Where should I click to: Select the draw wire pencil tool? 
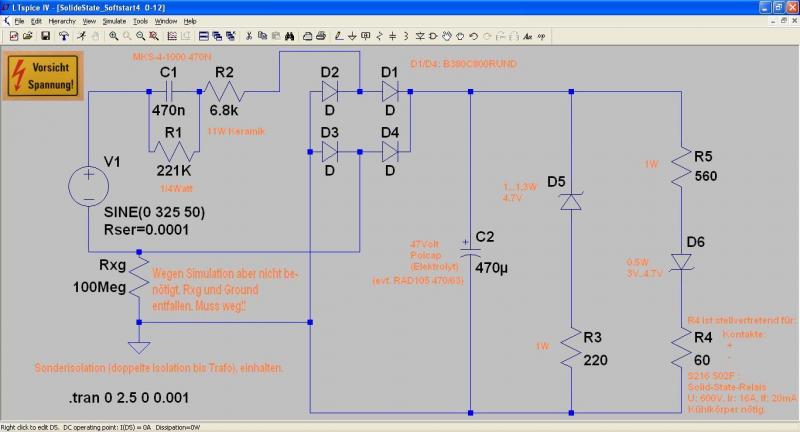pos(339,36)
